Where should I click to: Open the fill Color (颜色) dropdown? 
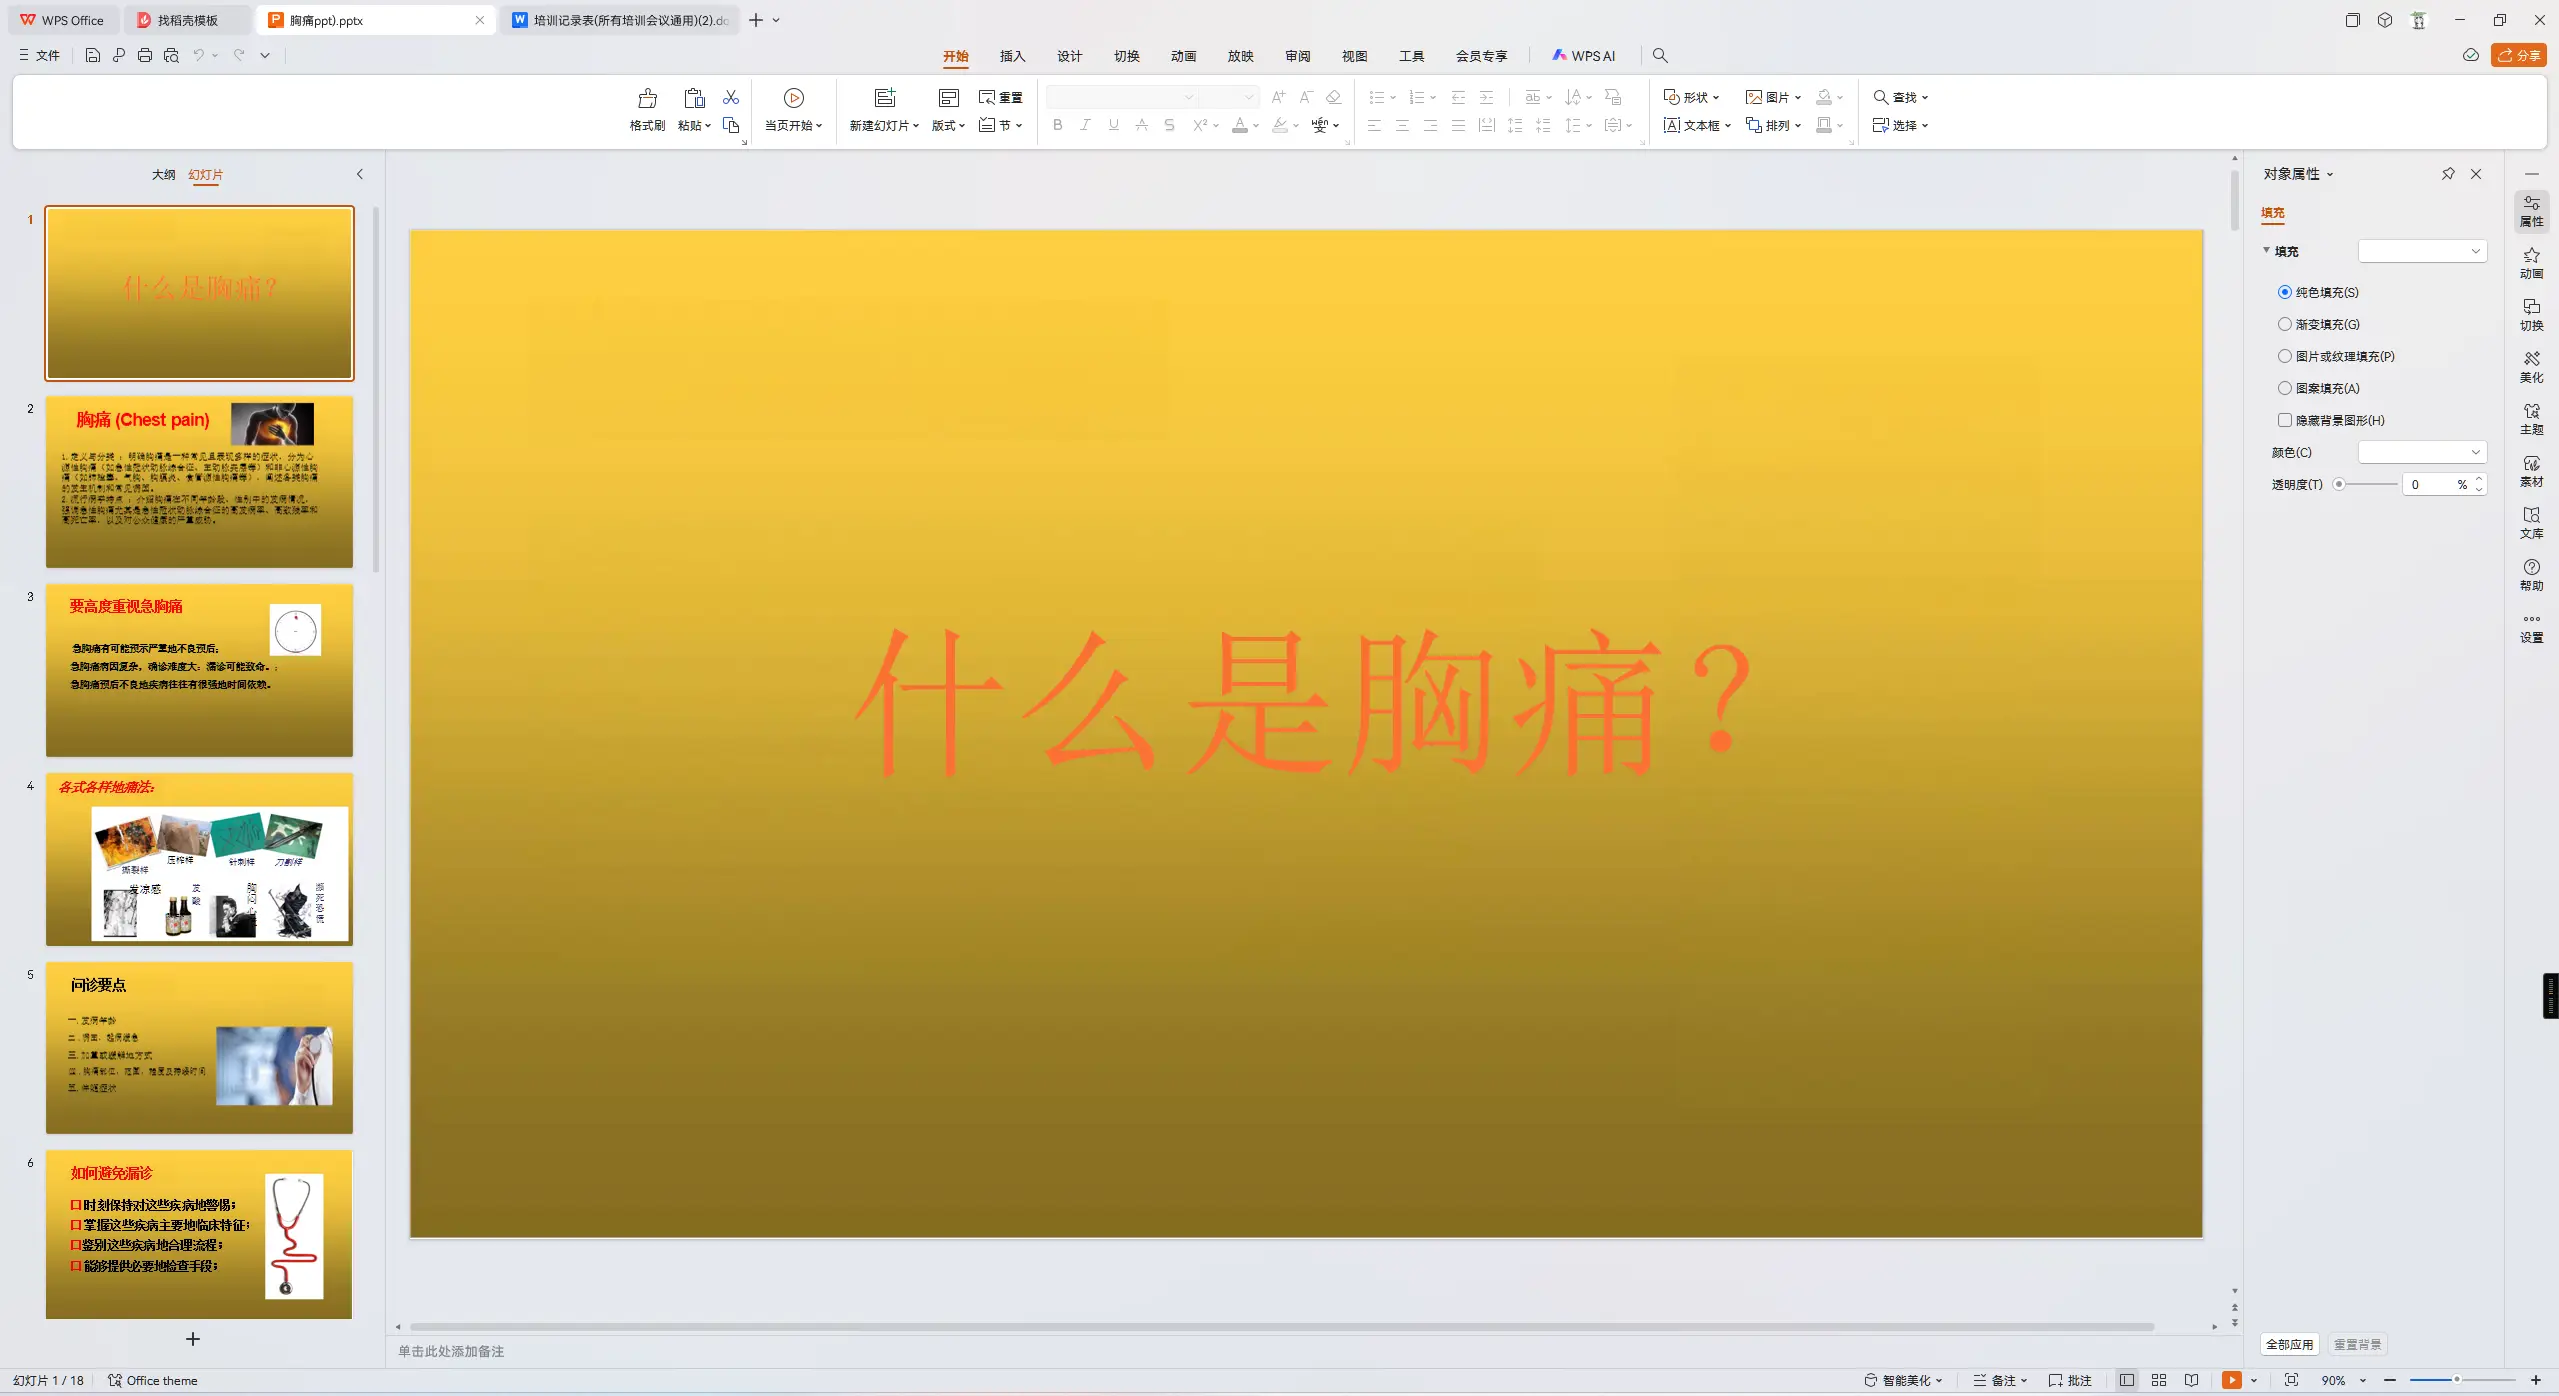click(2422, 452)
